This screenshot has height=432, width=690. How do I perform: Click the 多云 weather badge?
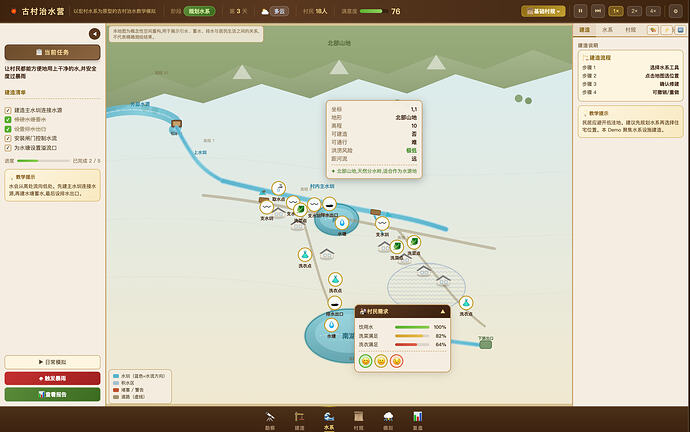pos(279,11)
